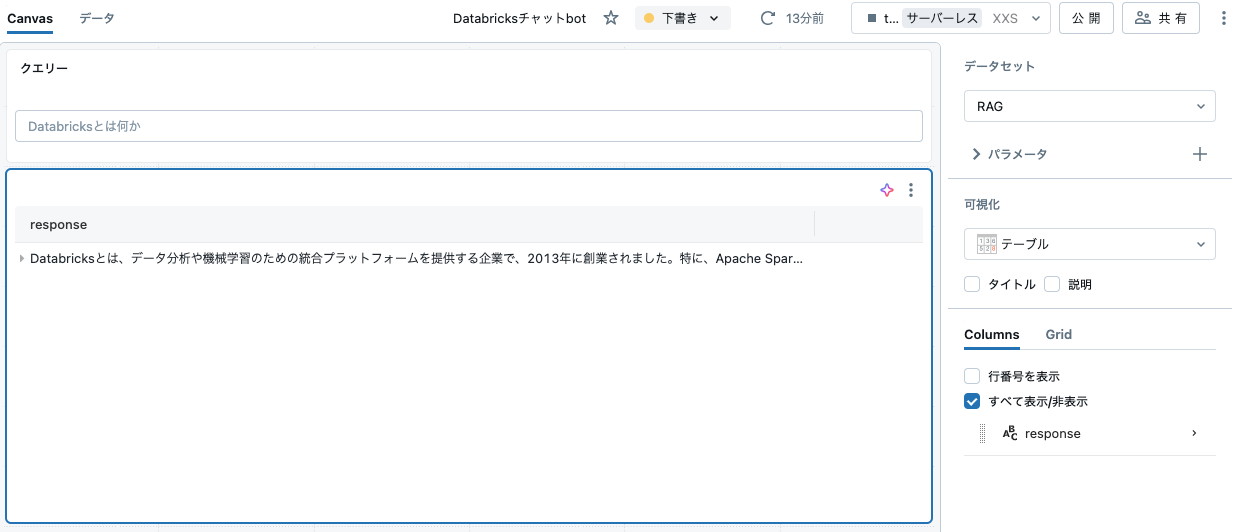The width and height of the screenshot is (1243, 532).
Task: Click the Databricksとは何か query input field
Action: [x=469, y=126]
